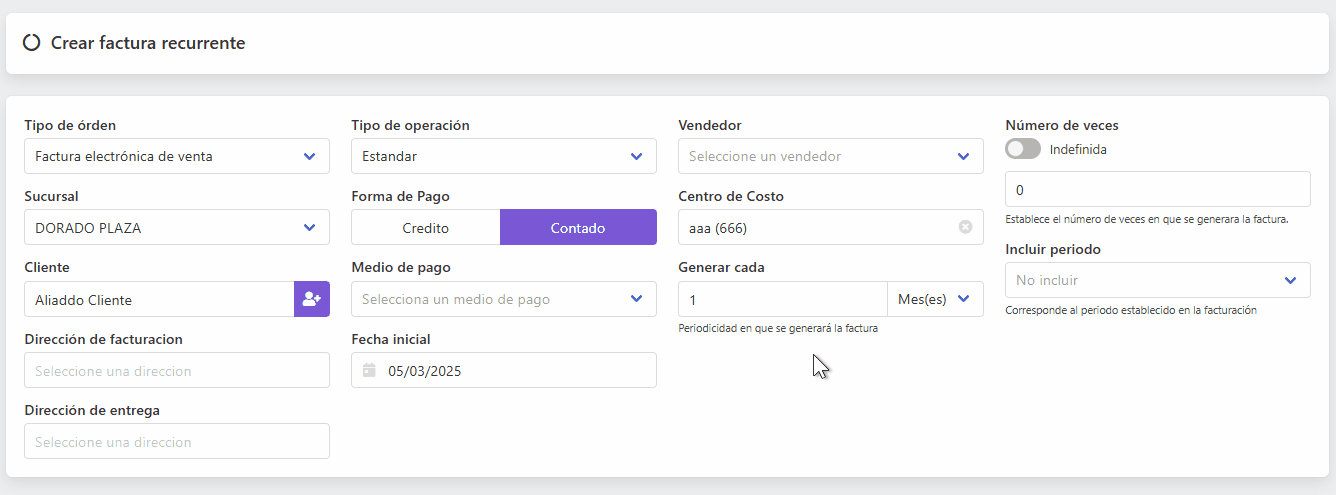Image resolution: width=1336 pixels, height=495 pixels.
Task: Click the Número de veces input field
Action: (1158, 189)
